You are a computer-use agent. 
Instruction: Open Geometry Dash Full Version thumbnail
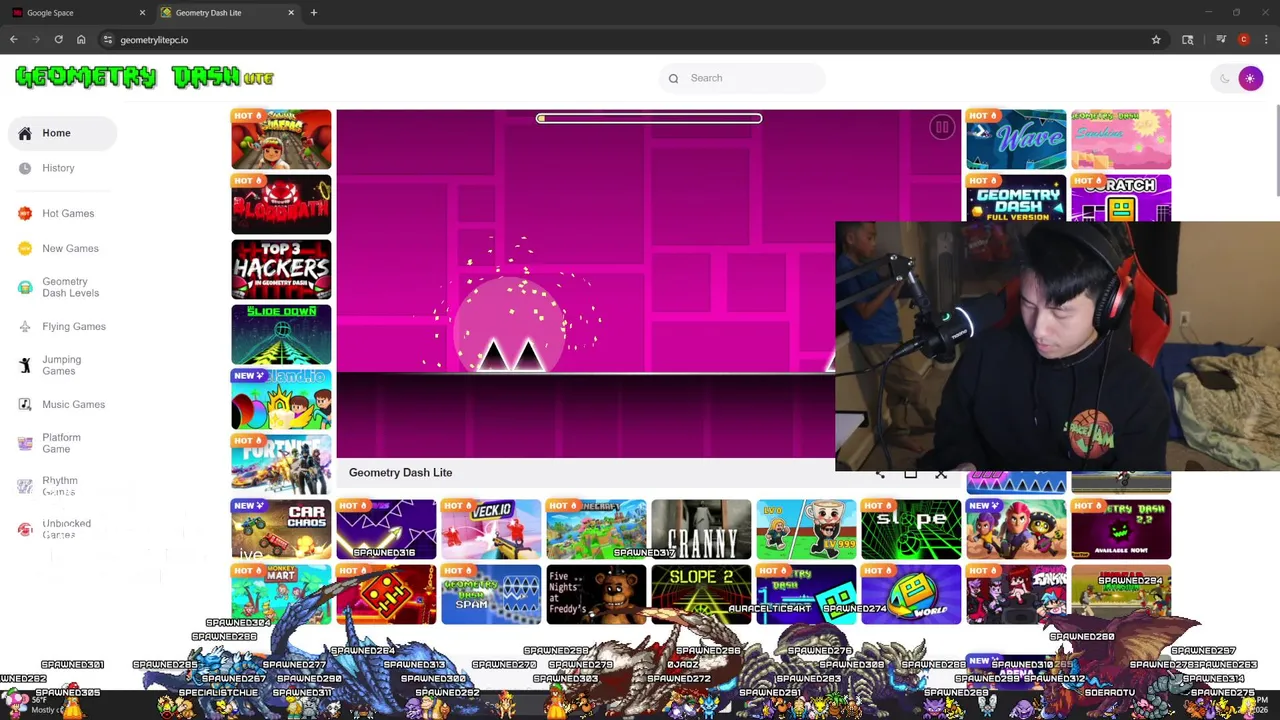[x=1016, y=198]
